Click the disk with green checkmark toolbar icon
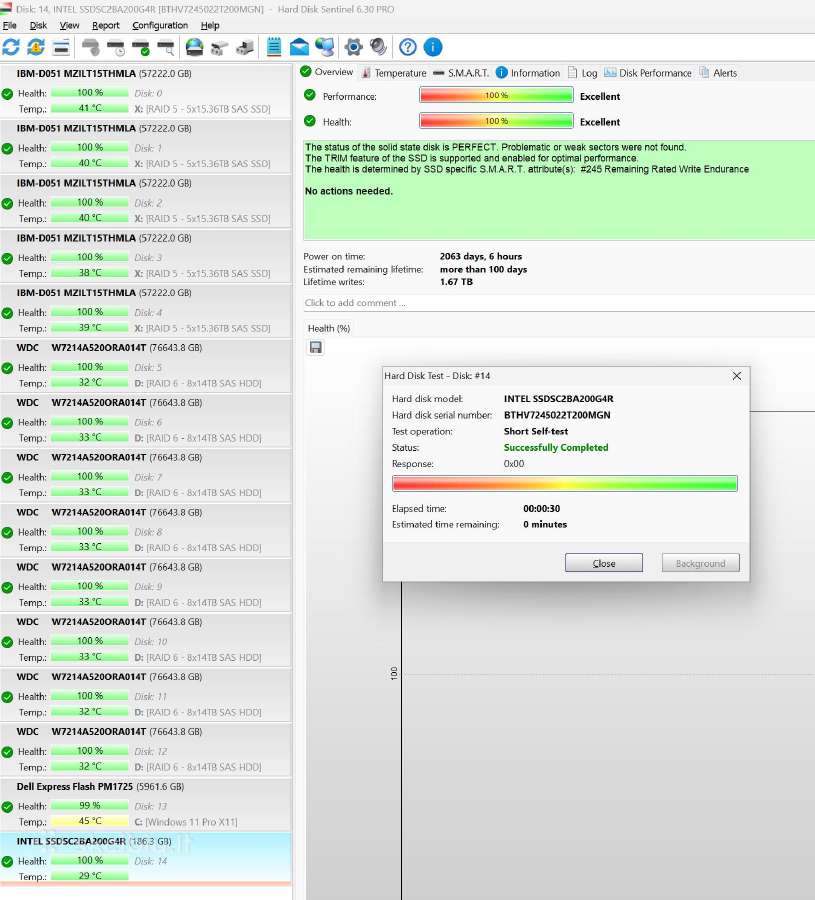815x900 pixels. [x=141, y=47]
